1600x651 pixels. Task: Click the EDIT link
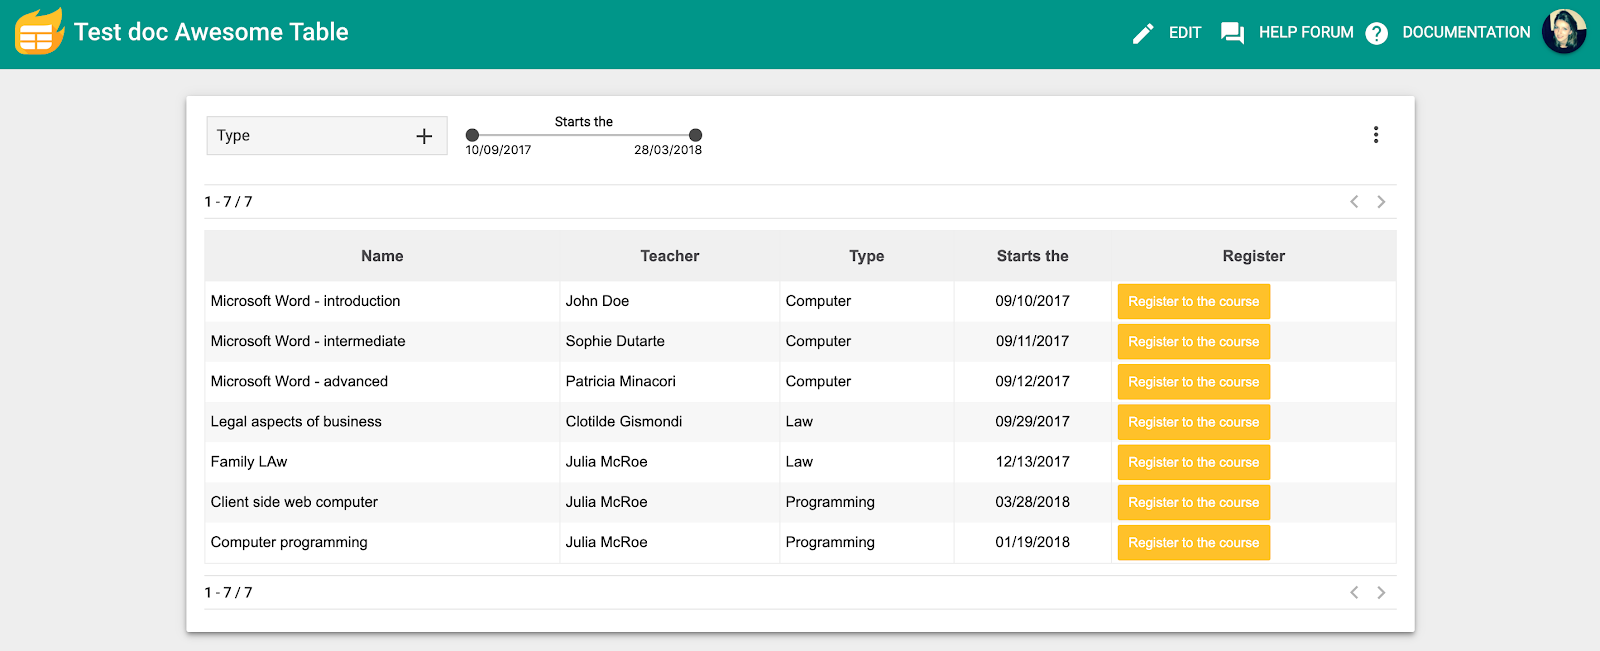1185,33
